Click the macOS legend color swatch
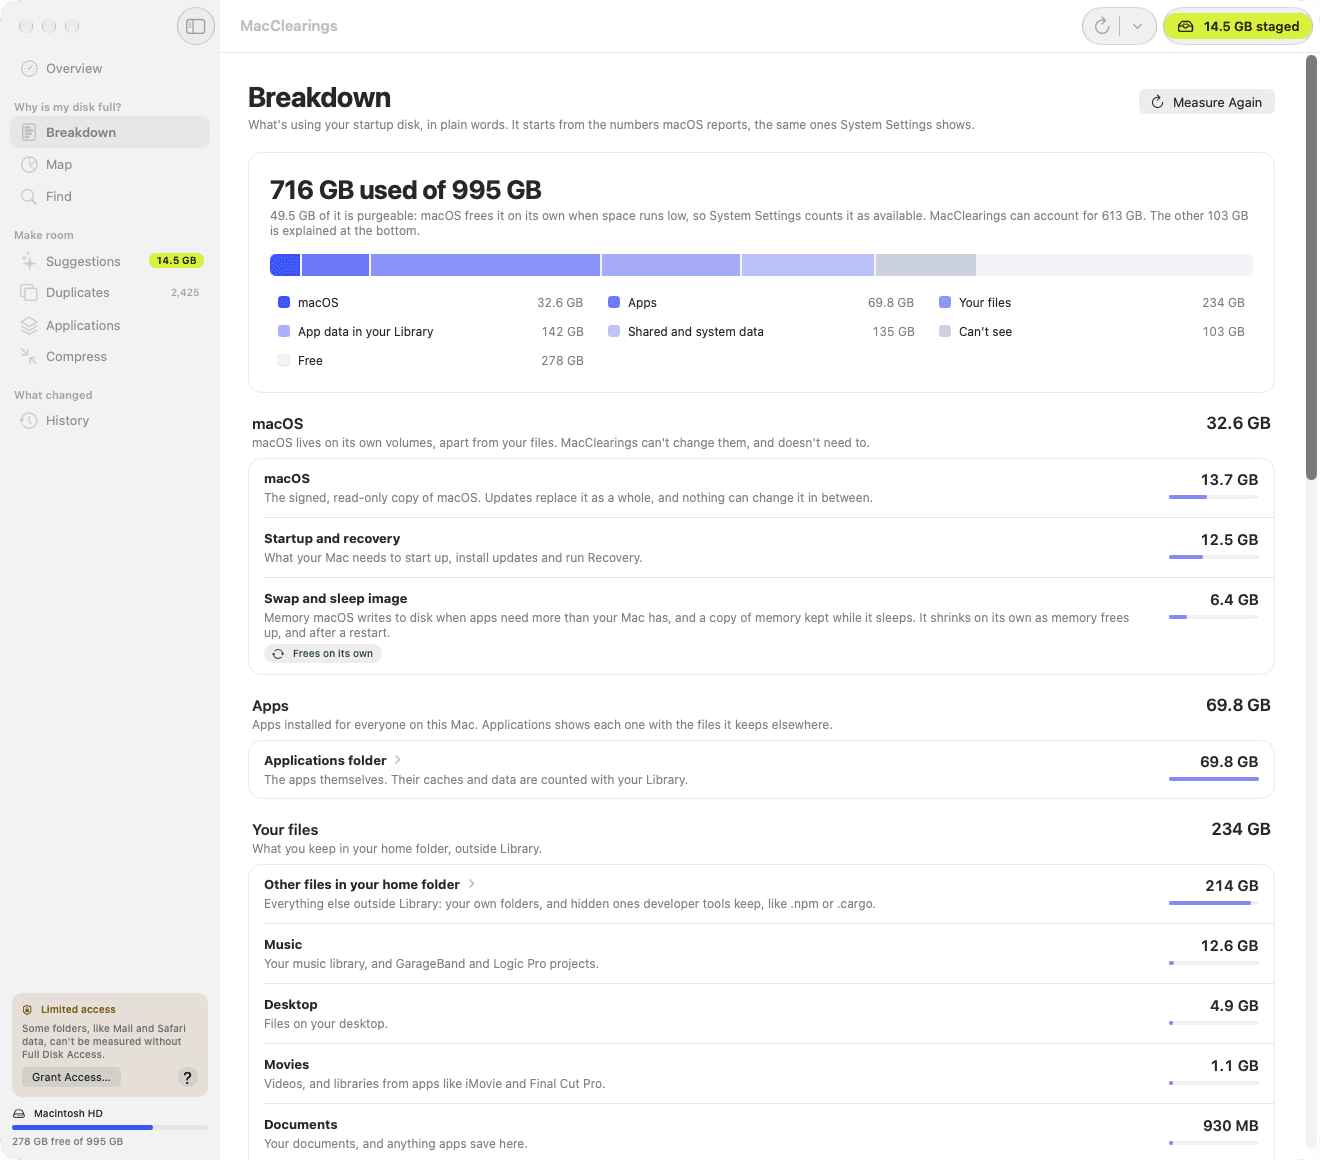Image resolution: width=1320 pixels, height=1160 pixels. tap(284, 302)
